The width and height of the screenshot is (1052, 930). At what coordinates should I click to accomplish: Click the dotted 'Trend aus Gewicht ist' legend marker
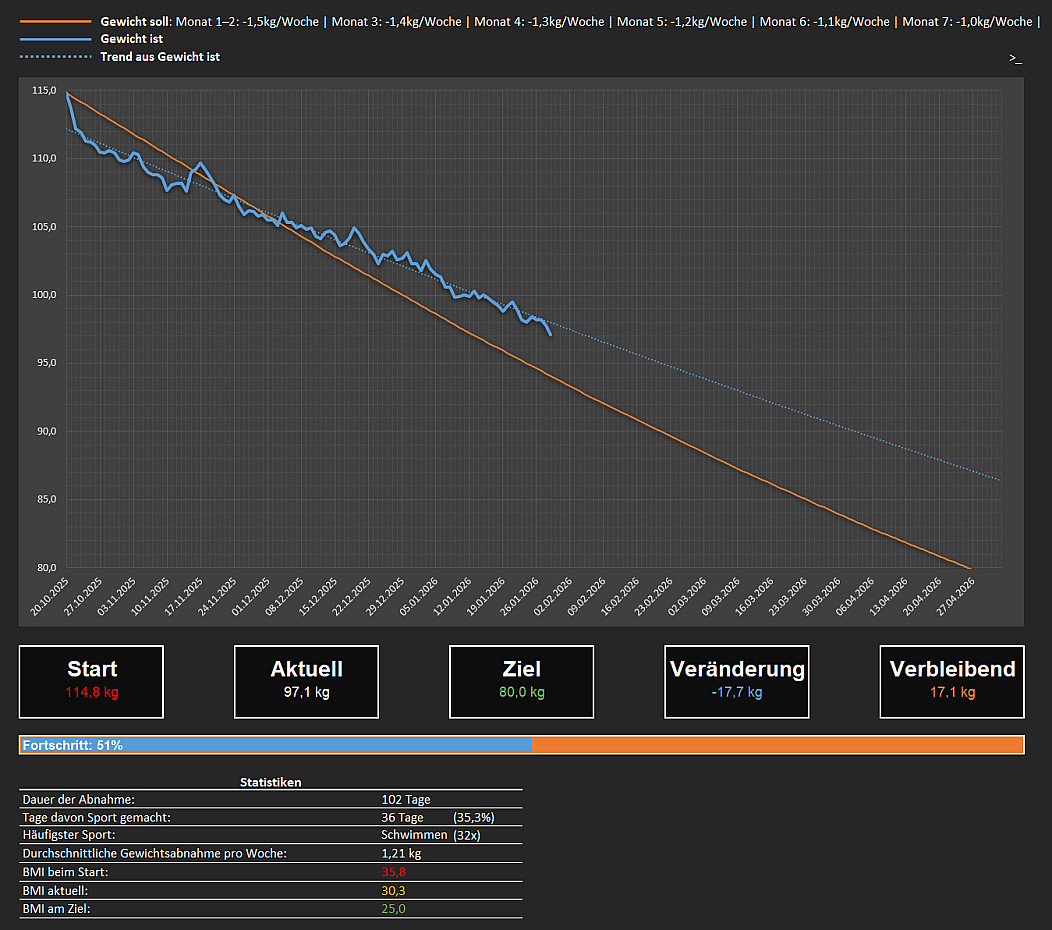[54, 57]
